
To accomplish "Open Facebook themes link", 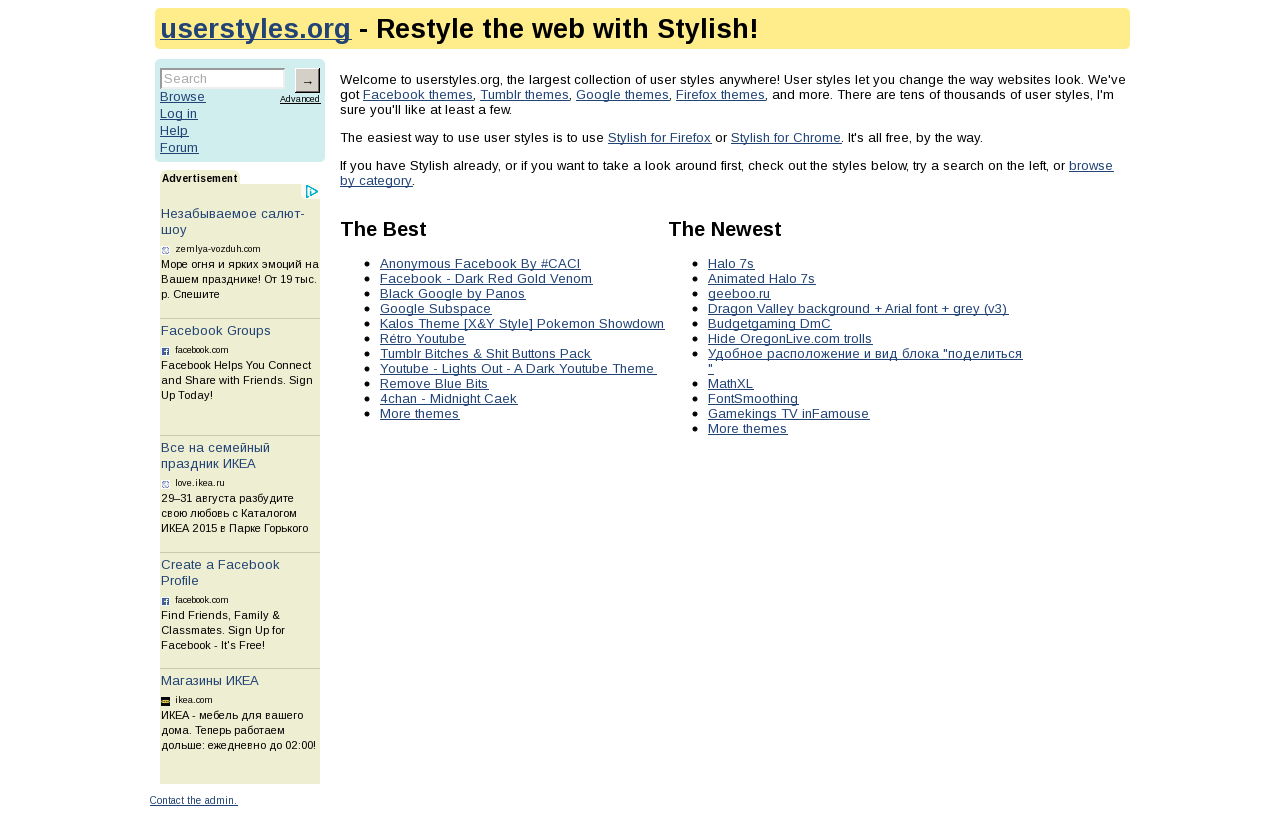I will click(417, 95).
